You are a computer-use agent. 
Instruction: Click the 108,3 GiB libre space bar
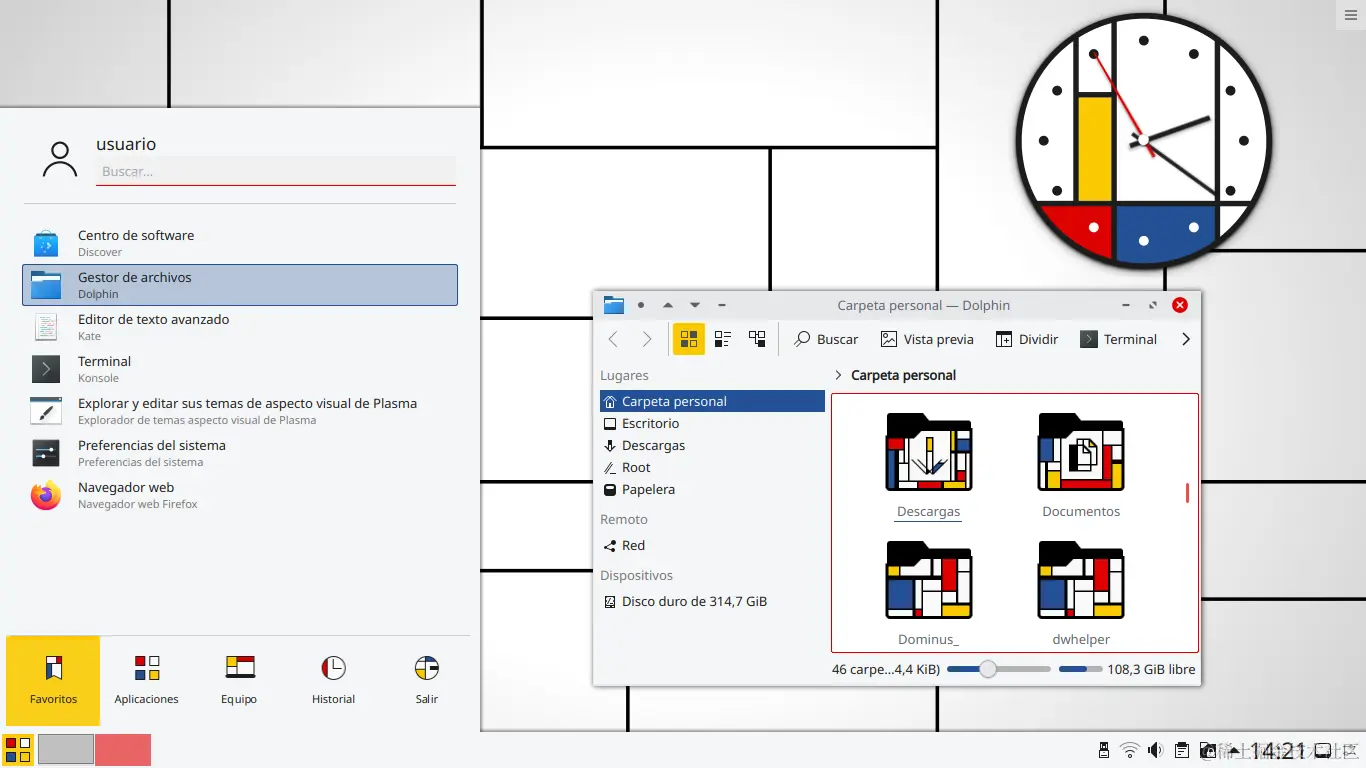[1080, 669]
